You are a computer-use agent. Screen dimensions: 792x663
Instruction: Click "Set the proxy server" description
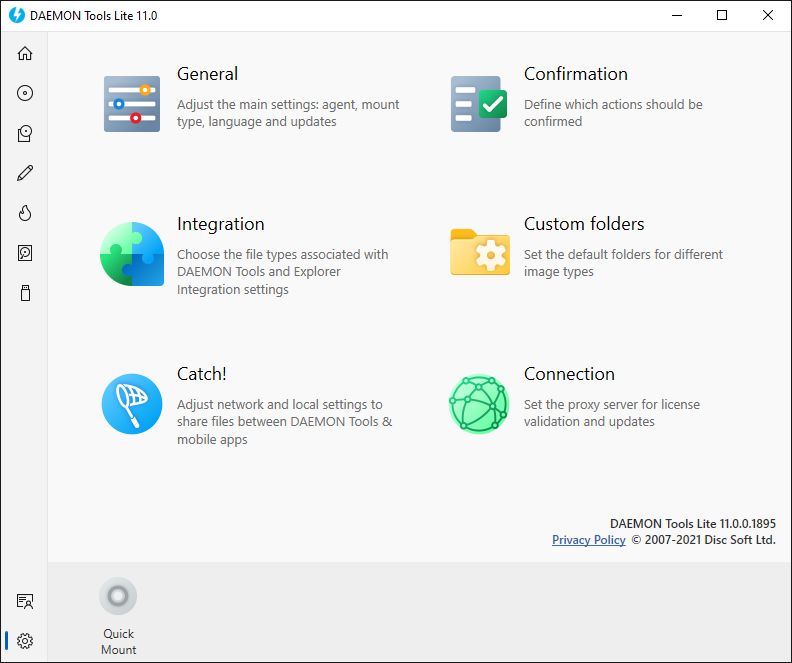pyautogui.click(x=612, y=413)
